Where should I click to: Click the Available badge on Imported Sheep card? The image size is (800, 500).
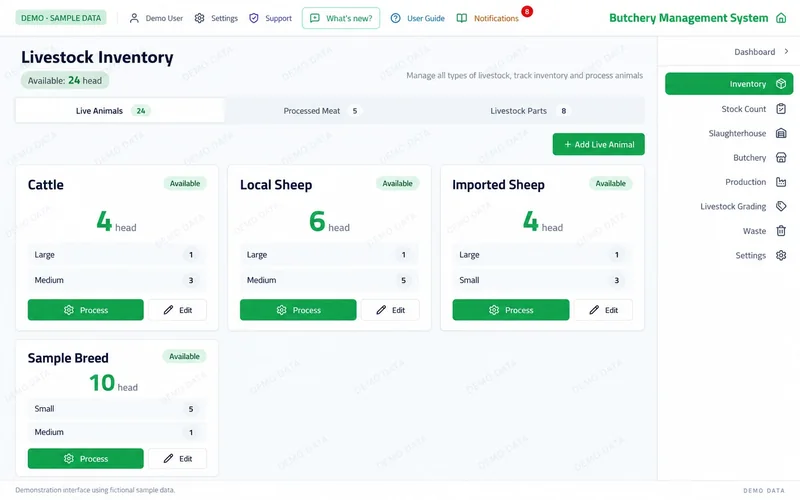(x=610, y=183)
